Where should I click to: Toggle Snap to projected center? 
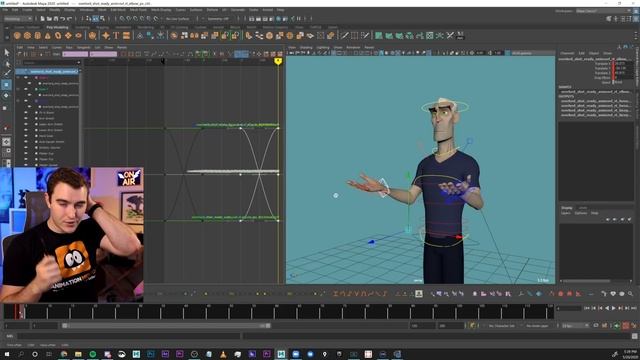pos(142,19)
